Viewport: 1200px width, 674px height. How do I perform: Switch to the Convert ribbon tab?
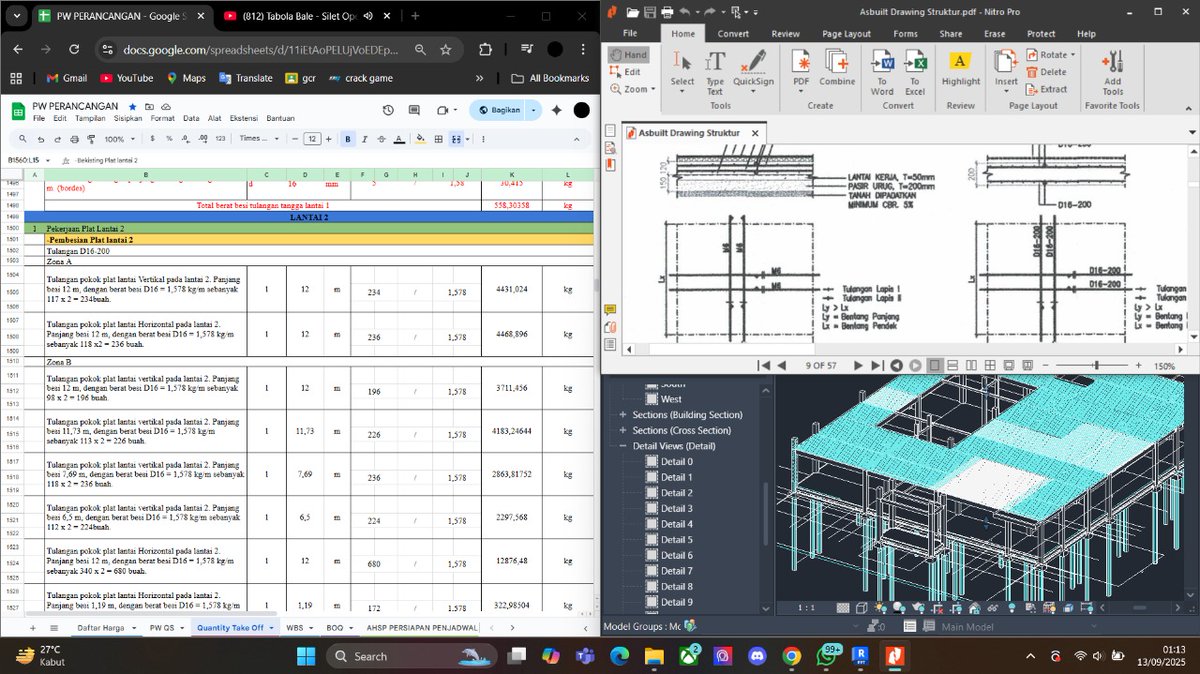(733, 33)
